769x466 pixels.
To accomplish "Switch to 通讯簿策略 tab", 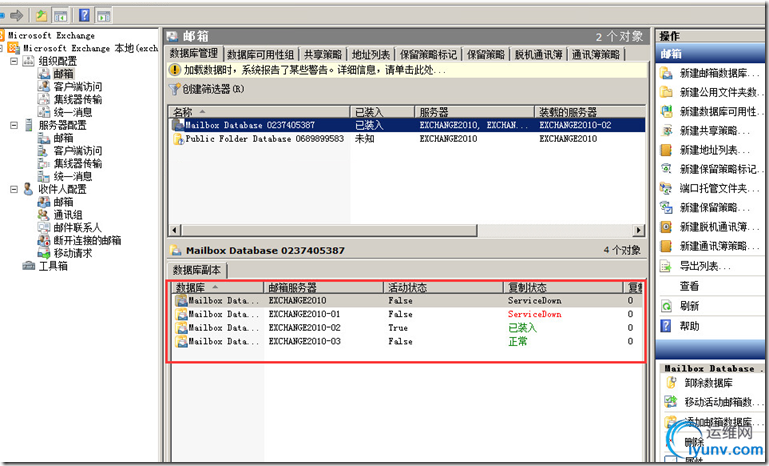I will pos(596,54).
